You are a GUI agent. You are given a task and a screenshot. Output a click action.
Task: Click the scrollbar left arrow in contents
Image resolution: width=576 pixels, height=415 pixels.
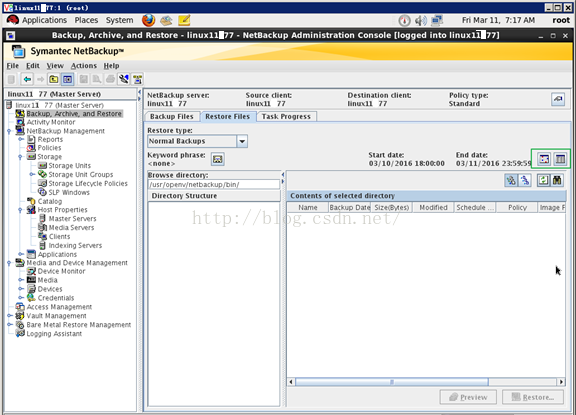click(x=291, y=382)
